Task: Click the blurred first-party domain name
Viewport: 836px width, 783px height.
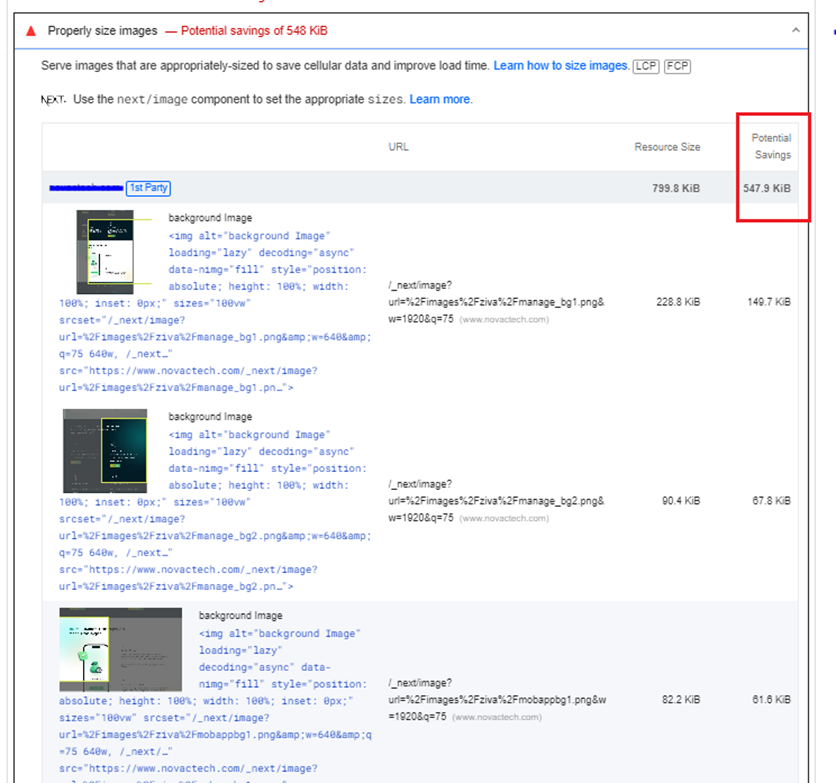Action: click(86, 188)
